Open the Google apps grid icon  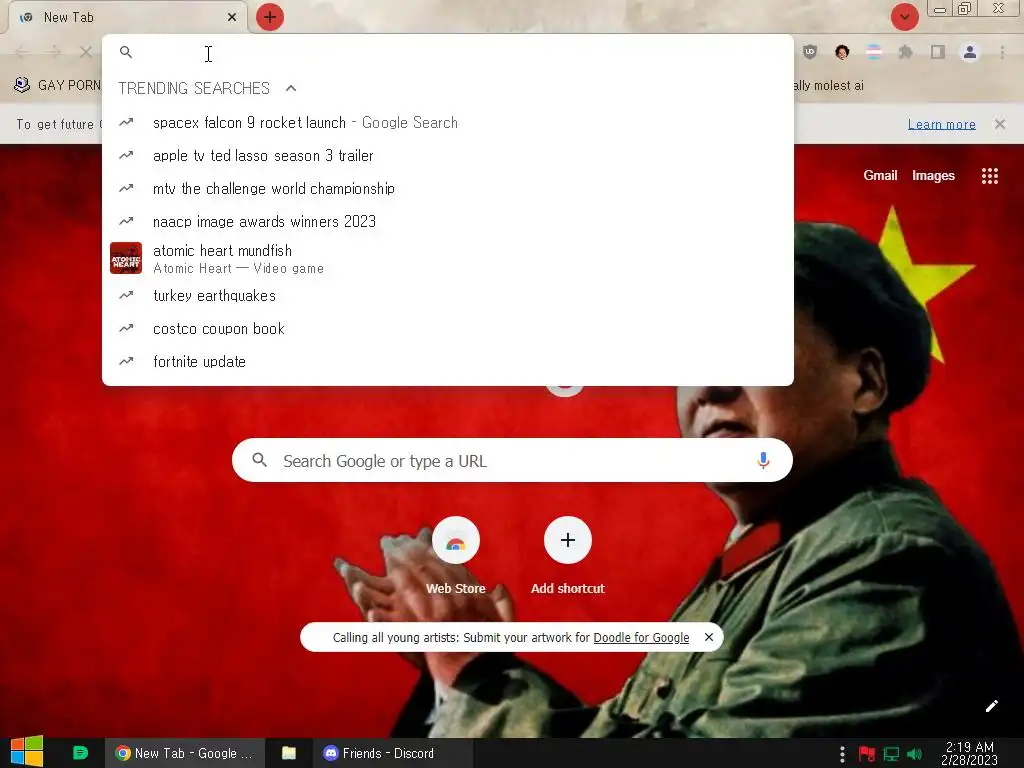pyautogui.click(x=989, y=176)
